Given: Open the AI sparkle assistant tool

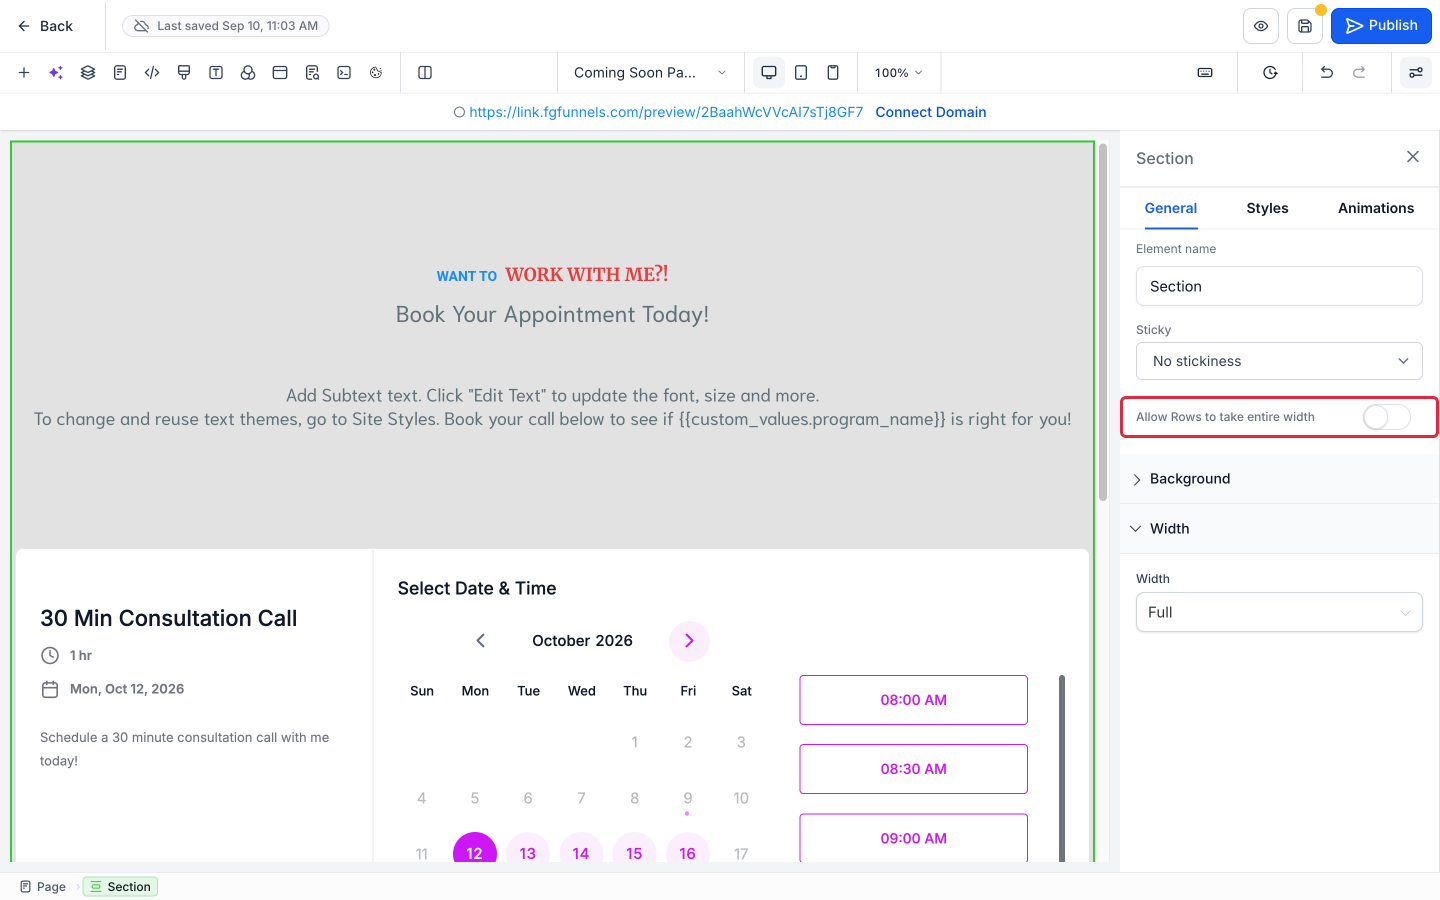Looking at the screenshot, I should tap(56, 72).
